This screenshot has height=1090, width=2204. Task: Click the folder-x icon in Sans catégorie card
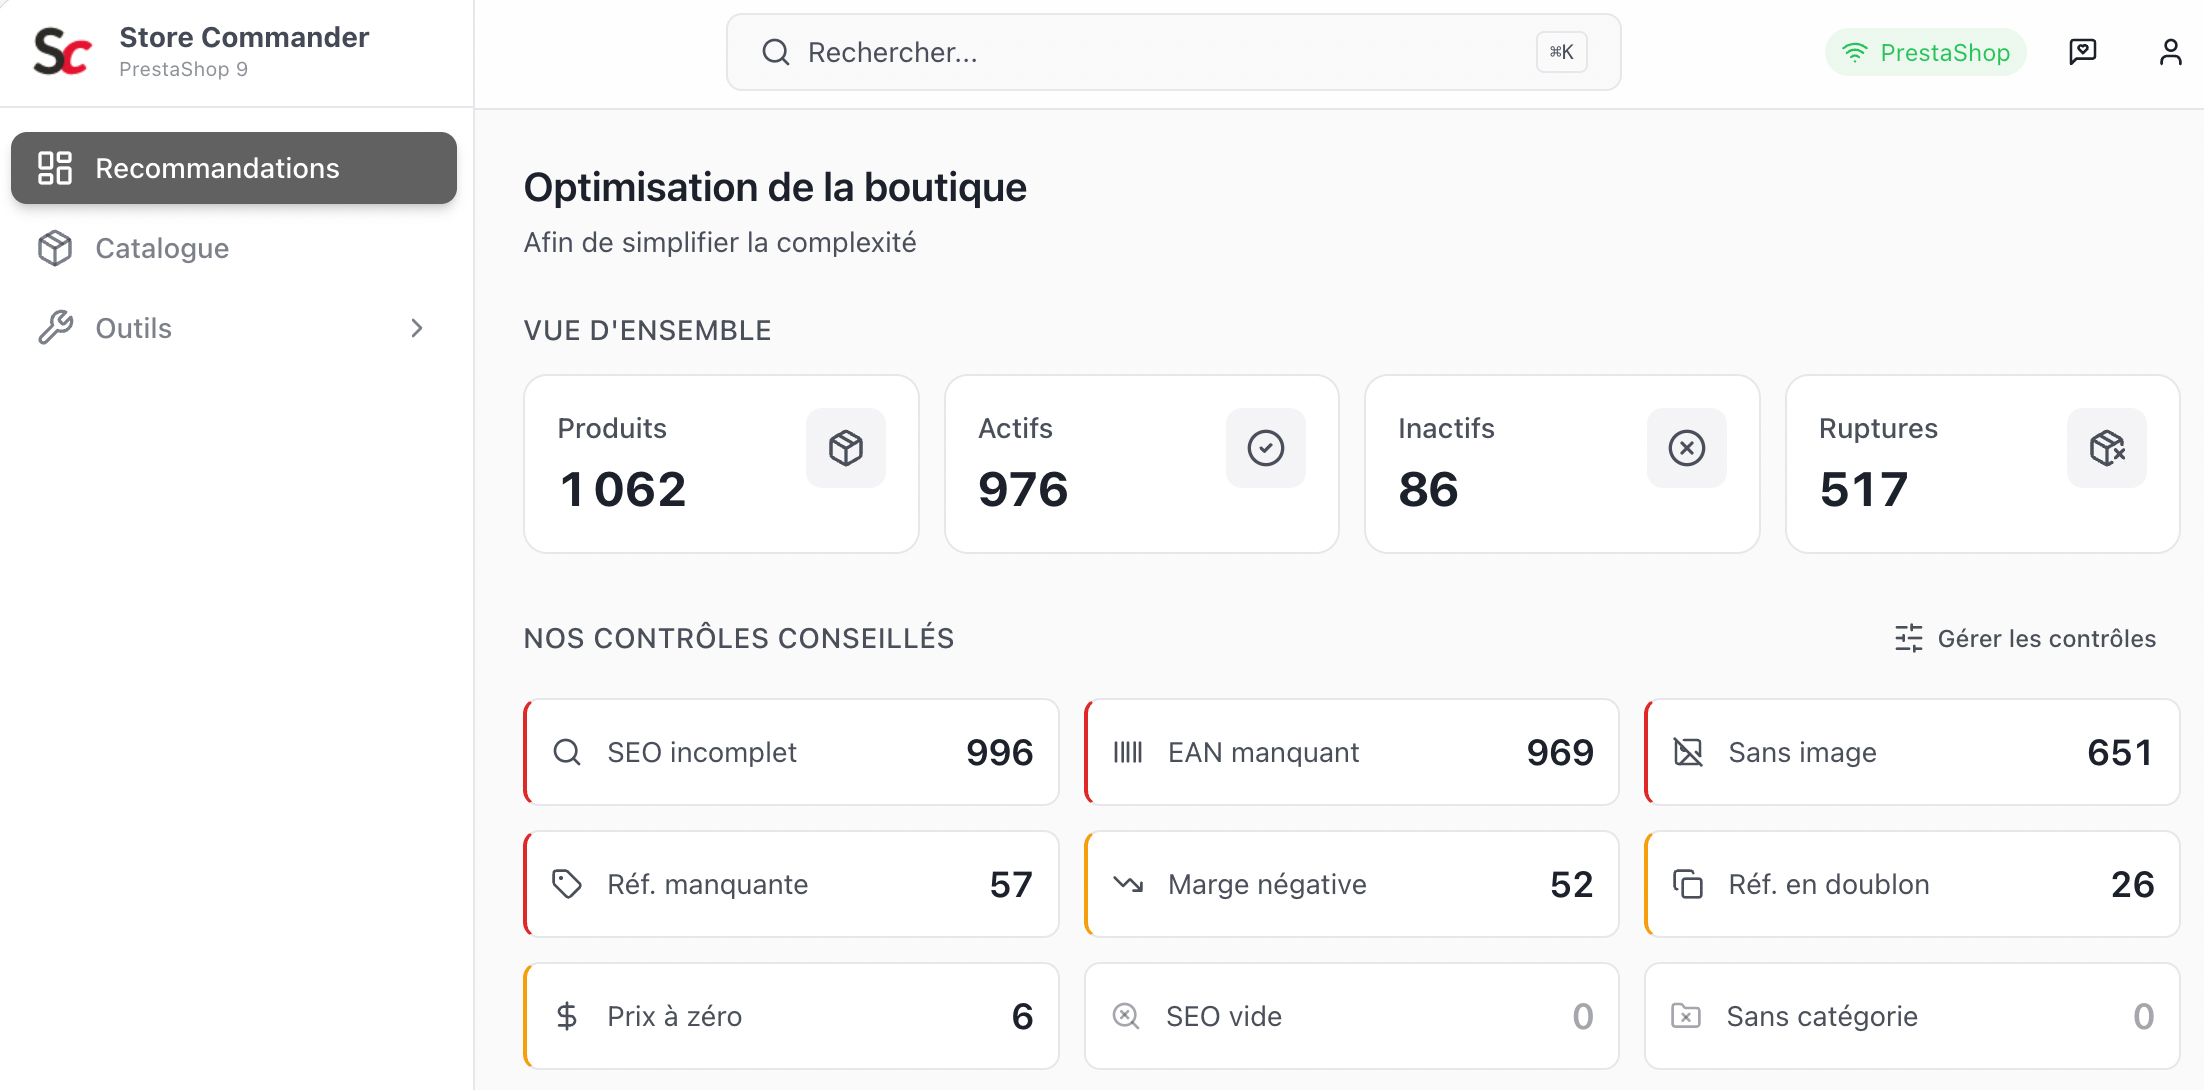[1686, 1016]
